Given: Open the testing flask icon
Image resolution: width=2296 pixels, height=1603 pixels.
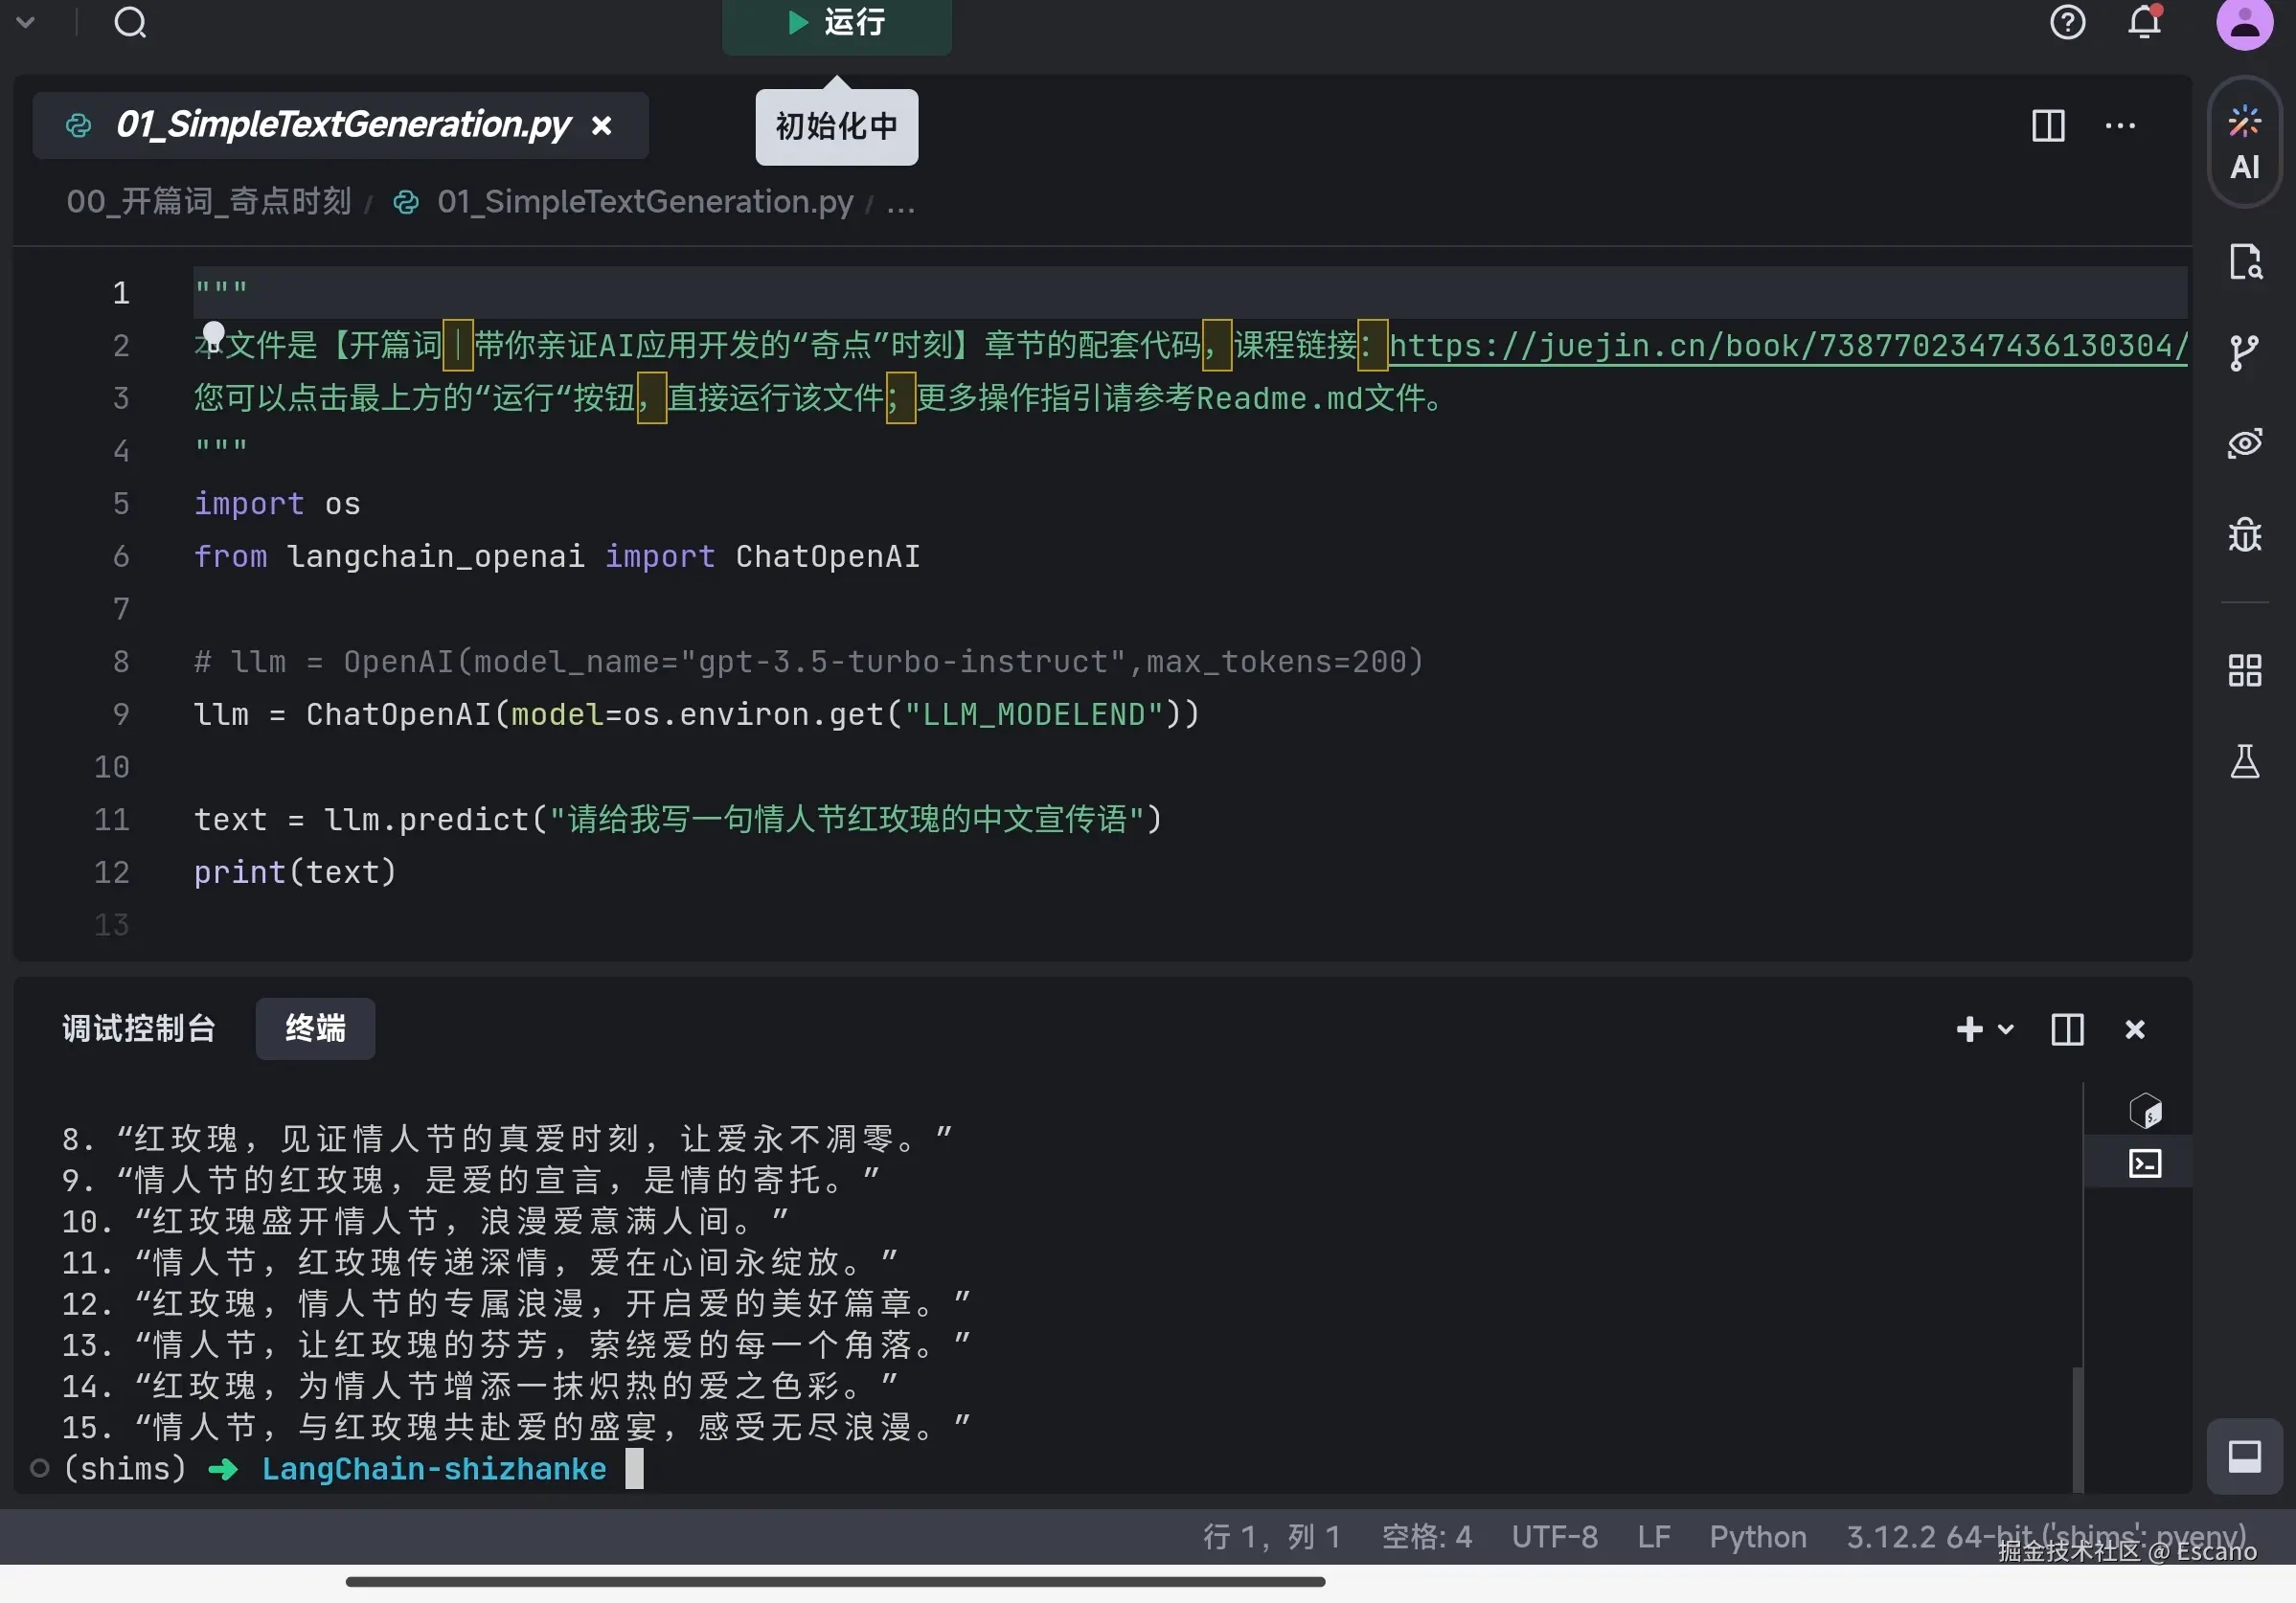Looking at the screenshot, I should (2245, 761).
